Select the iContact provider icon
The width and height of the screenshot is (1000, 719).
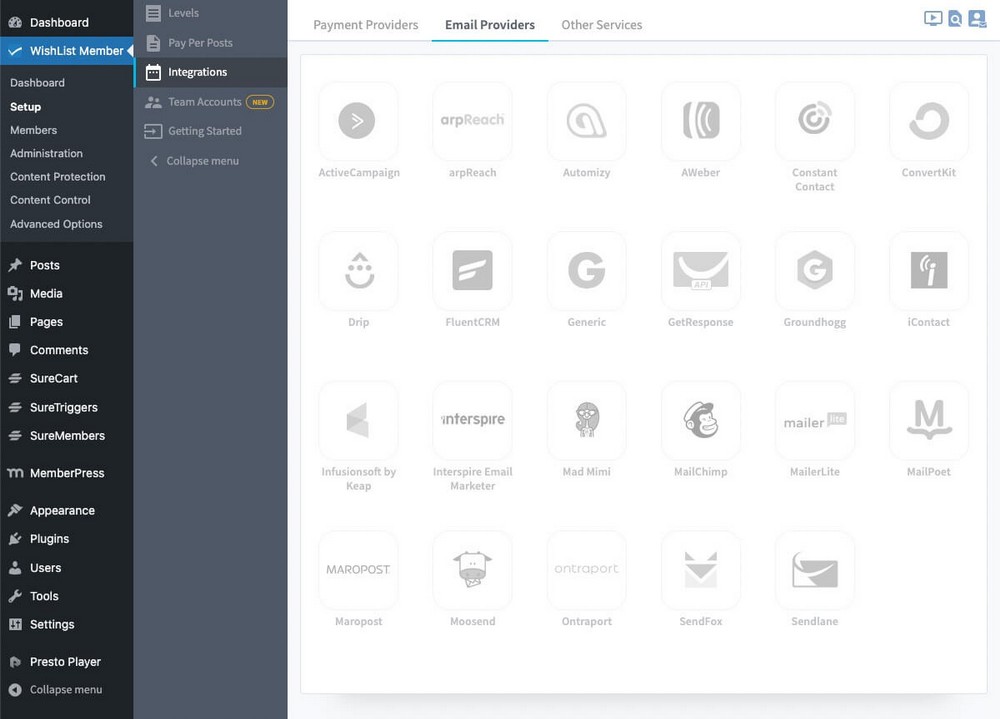click(x=929, y=271)
